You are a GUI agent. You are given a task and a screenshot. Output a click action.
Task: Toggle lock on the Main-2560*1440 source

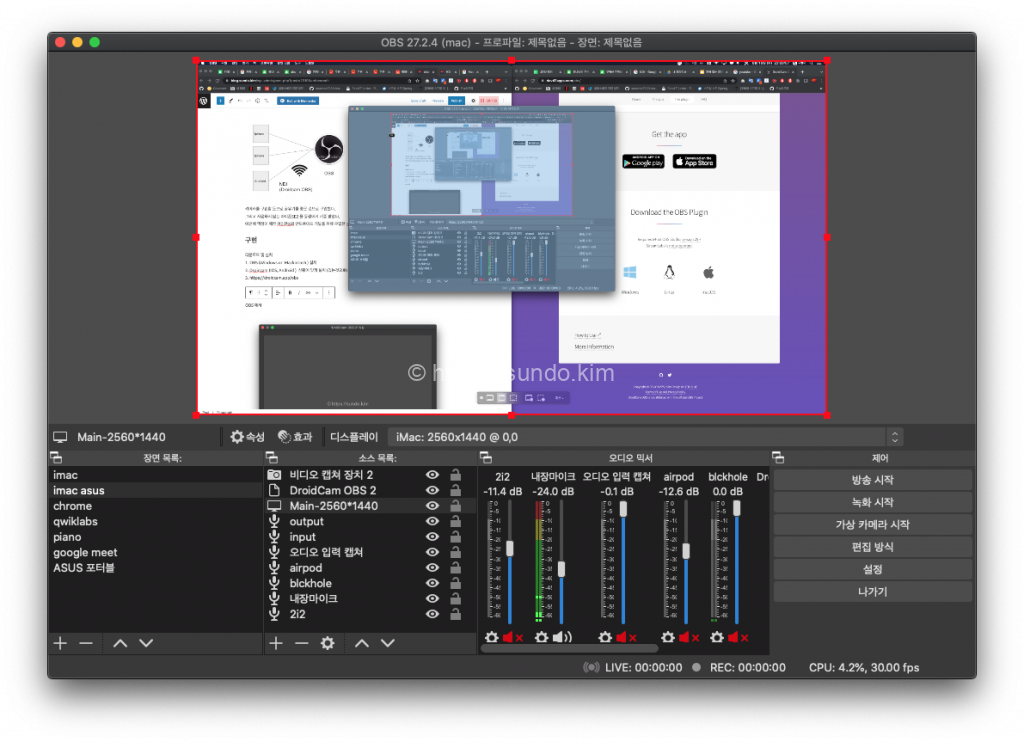pyautogui.click(x=455, y=506)
